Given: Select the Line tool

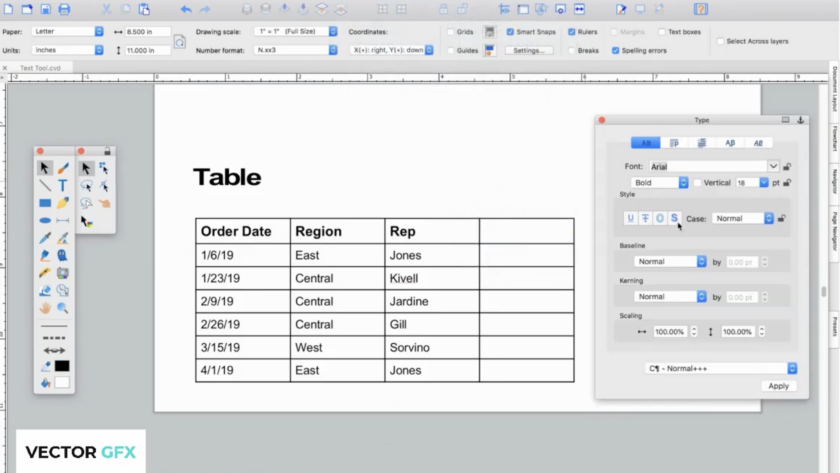Looking at the screenshot, I should tap(45, 185).
